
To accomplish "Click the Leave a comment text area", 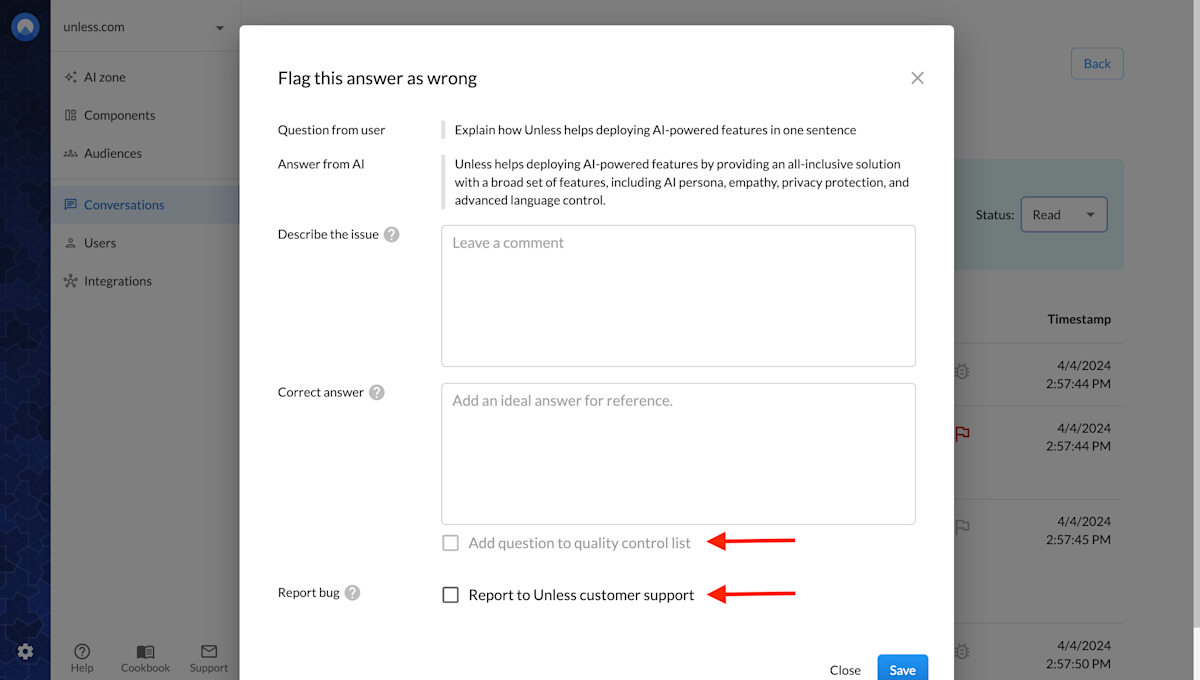I will [x=678, y=295].
